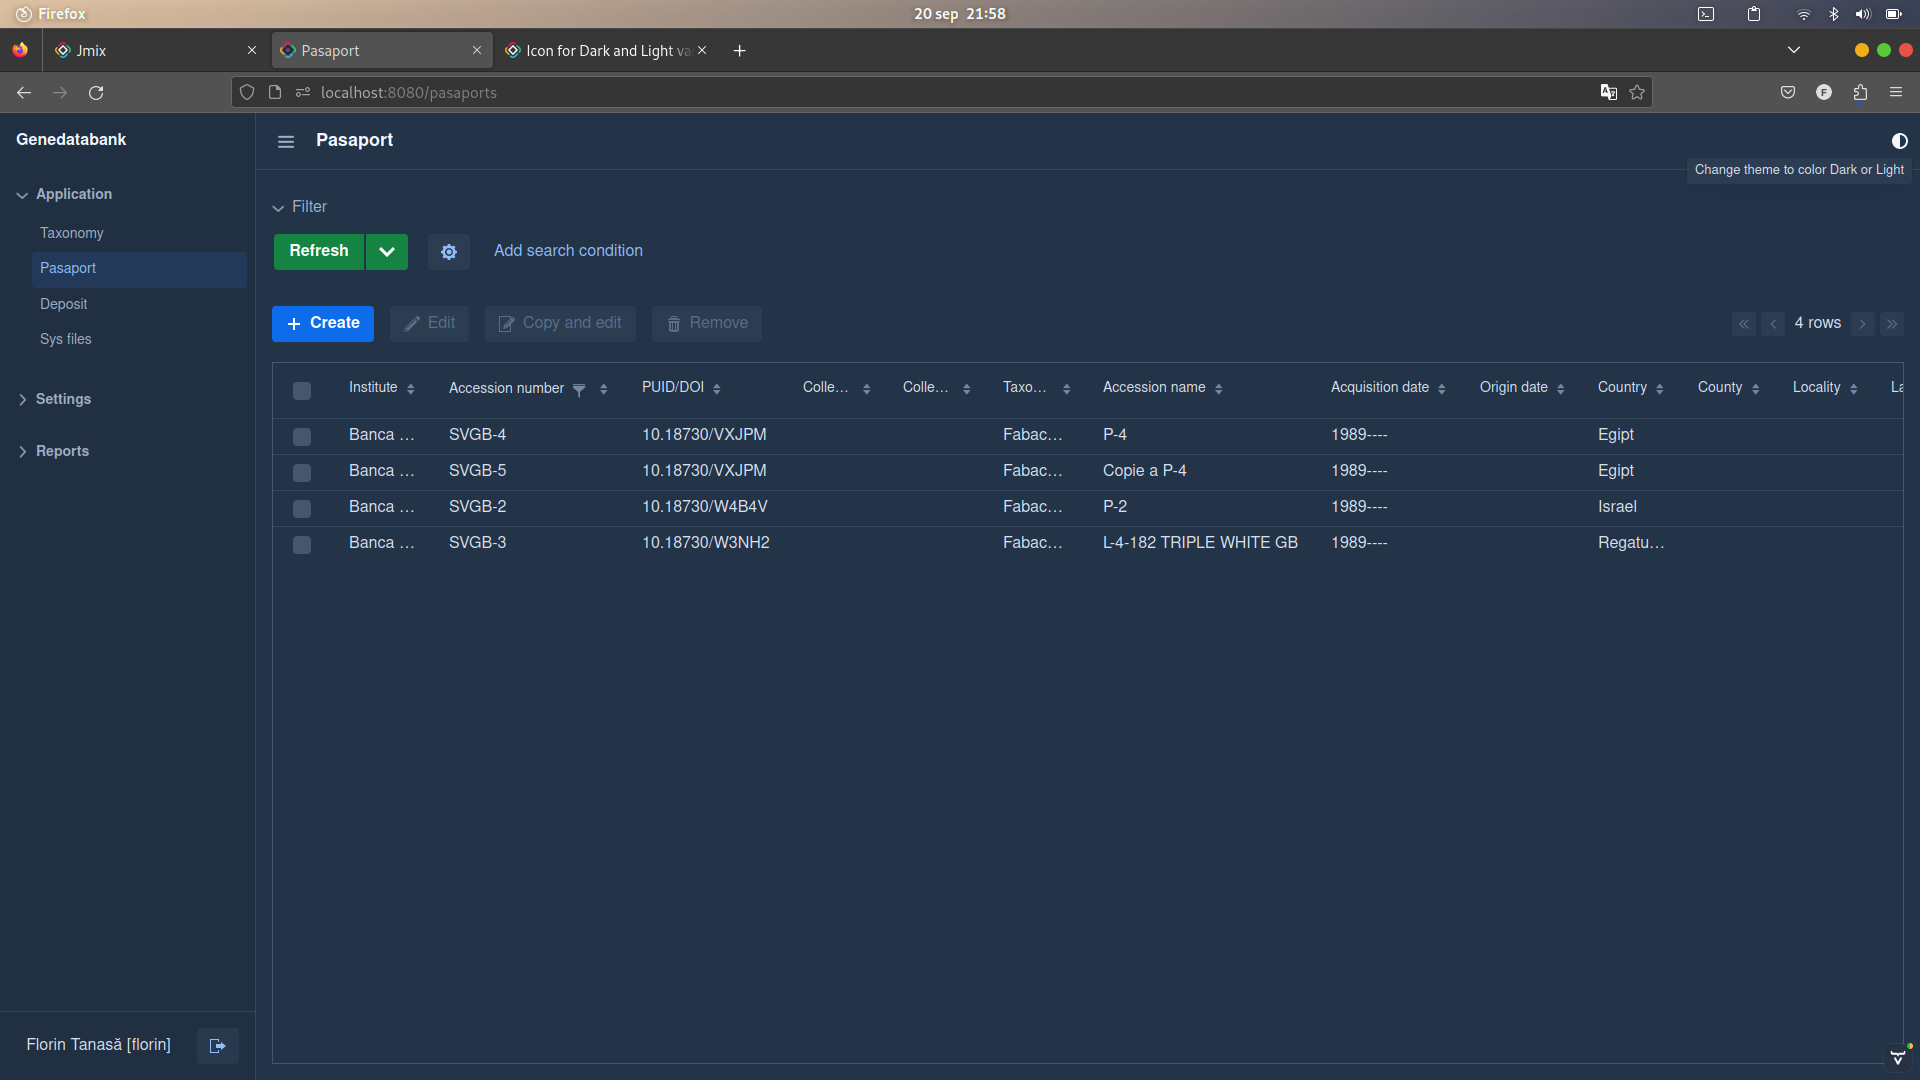Click the logout icon beside Florin Tanasă
Image resolution: width=1920 pixels, height=1080 pixels.
(217, 1046)
